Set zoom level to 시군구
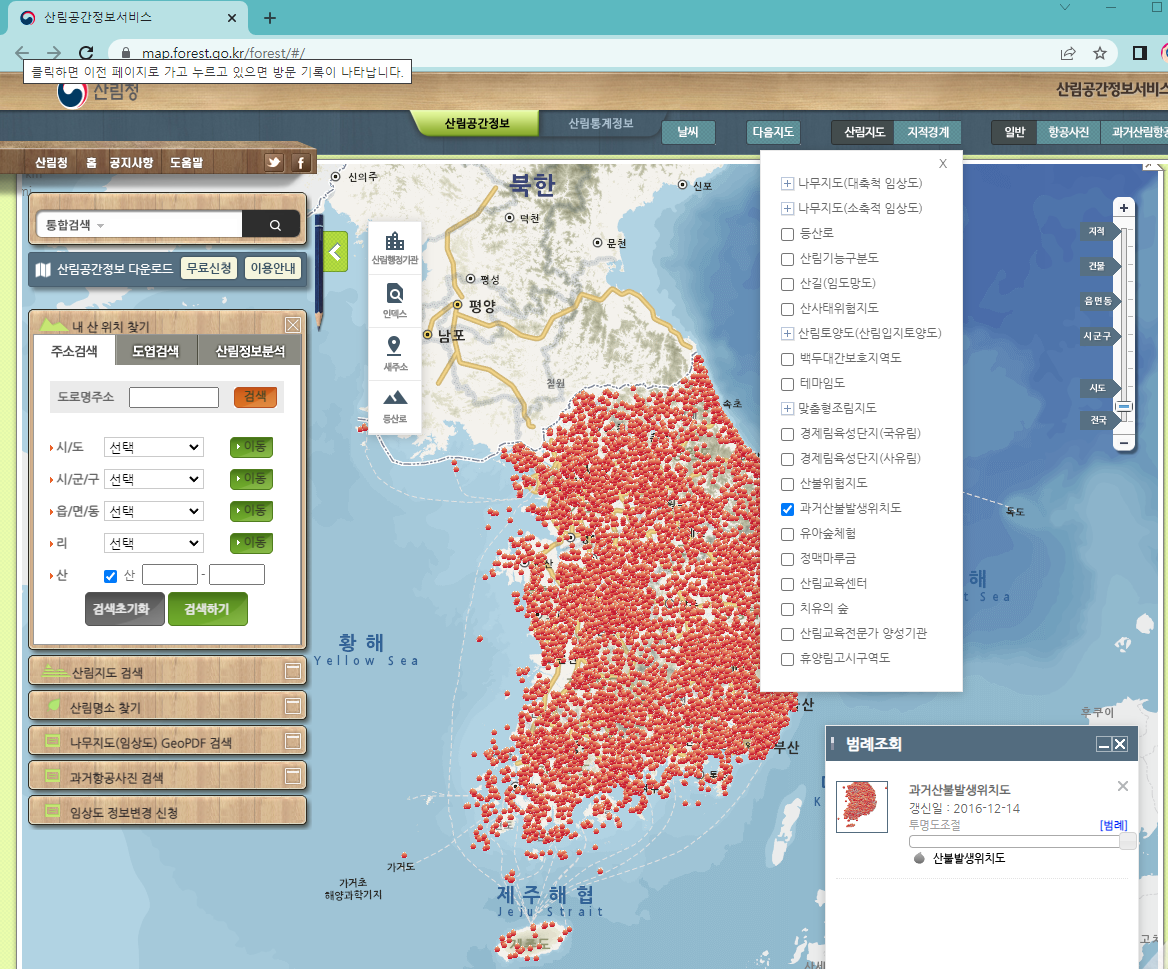Viewport: 1168px width, 969px height. coord(1098,336)
